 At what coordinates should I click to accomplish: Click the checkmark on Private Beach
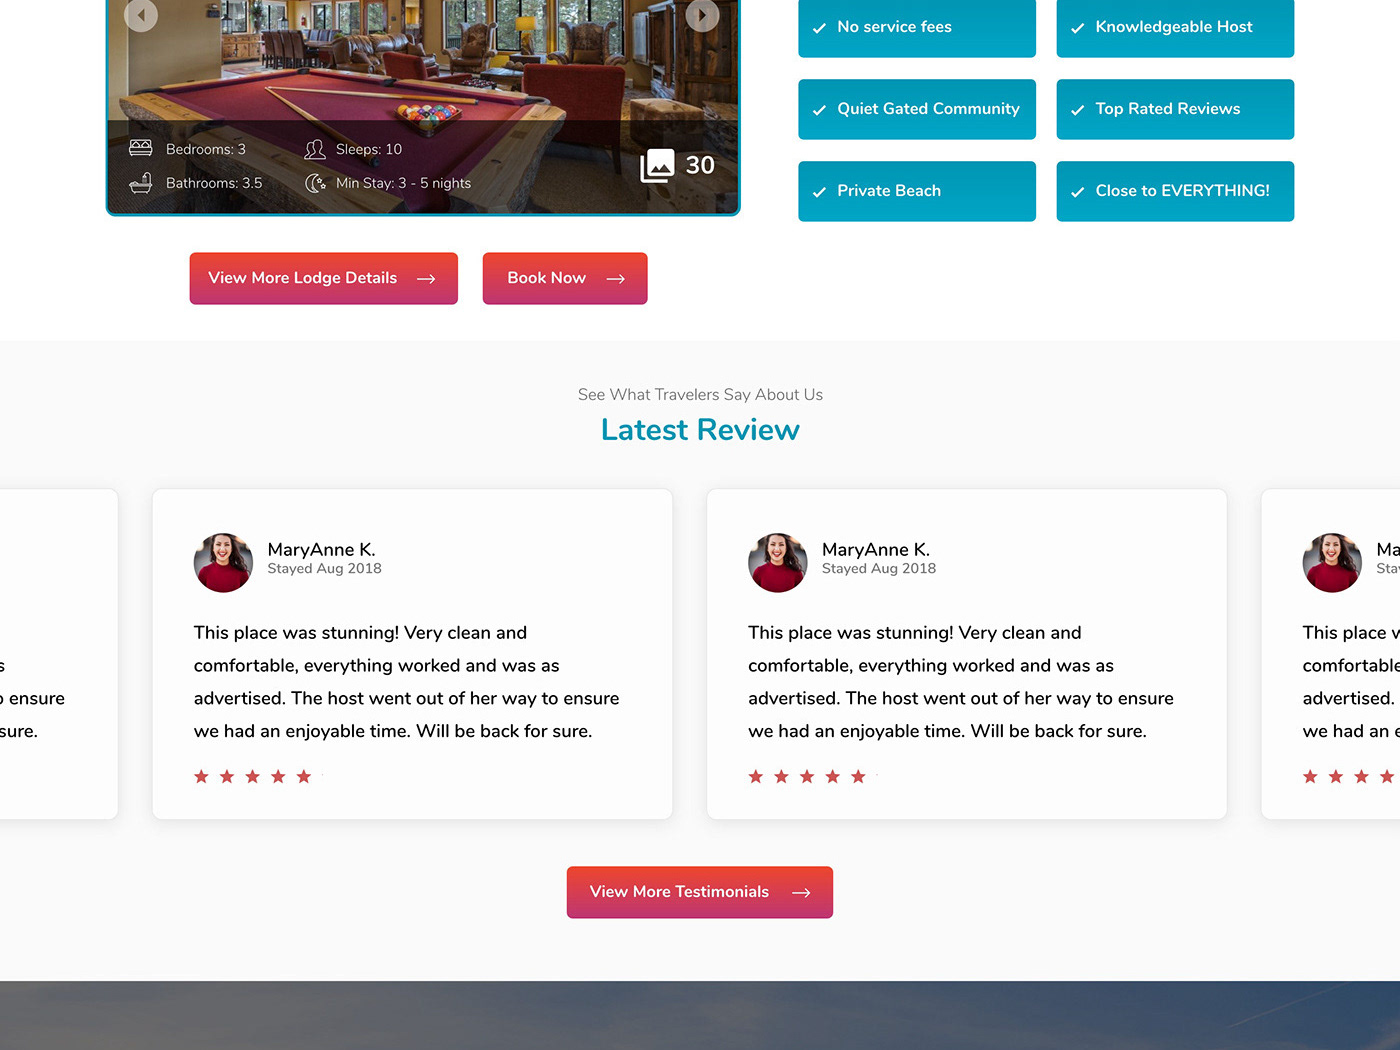(x=819, y=192)
